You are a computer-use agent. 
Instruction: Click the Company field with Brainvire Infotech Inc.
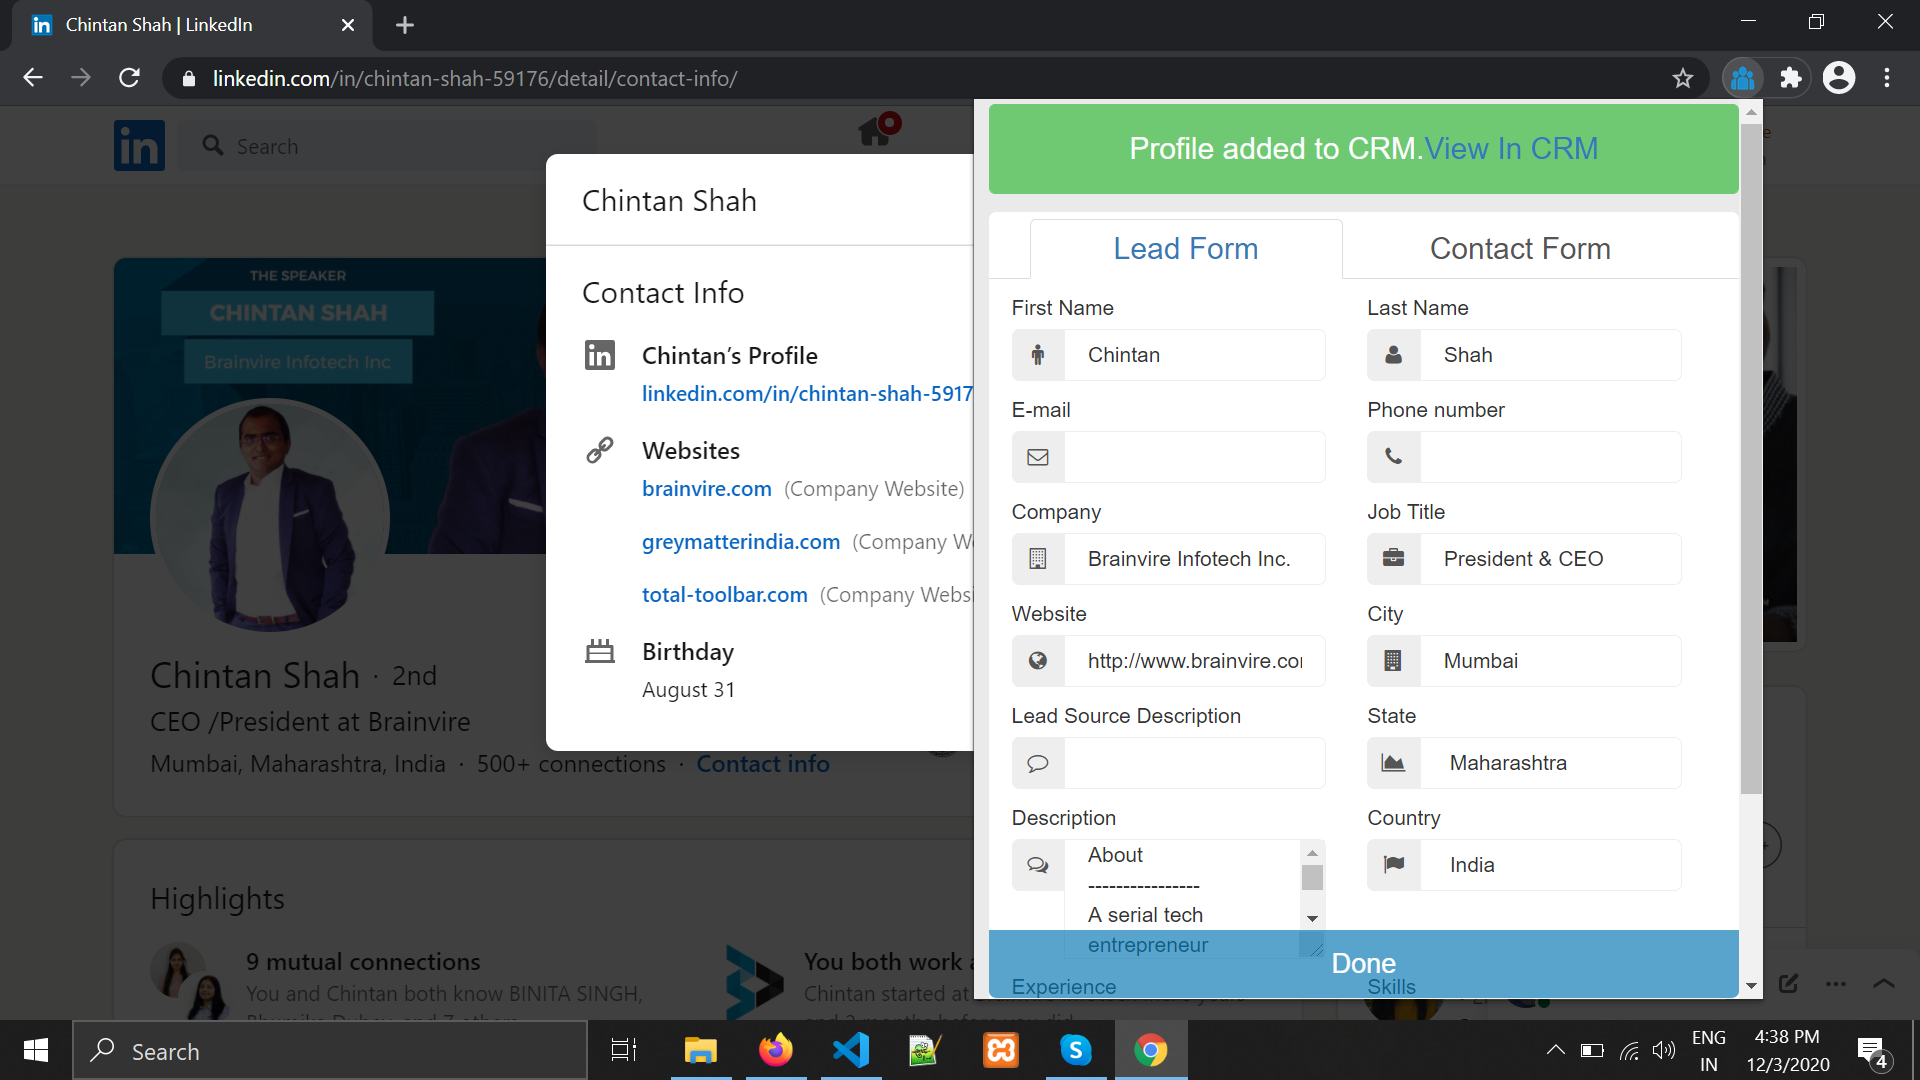1195,559
